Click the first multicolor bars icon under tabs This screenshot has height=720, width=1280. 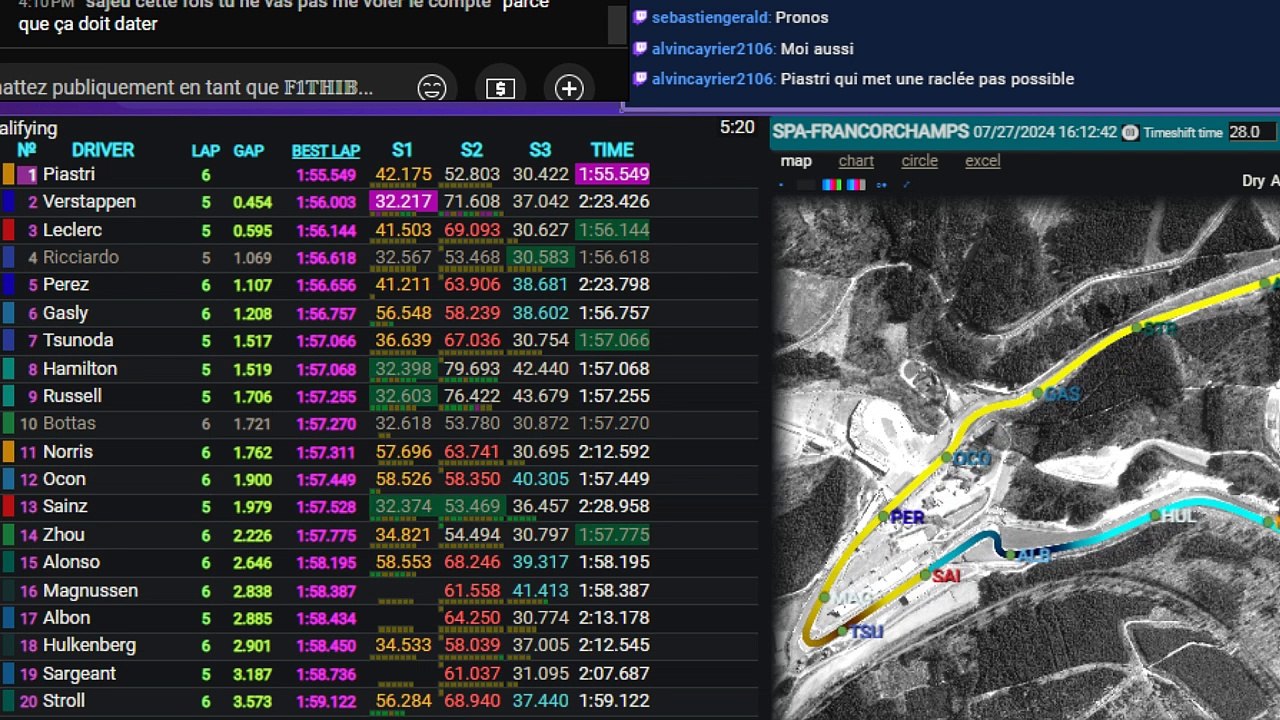[x=831, y=185]
